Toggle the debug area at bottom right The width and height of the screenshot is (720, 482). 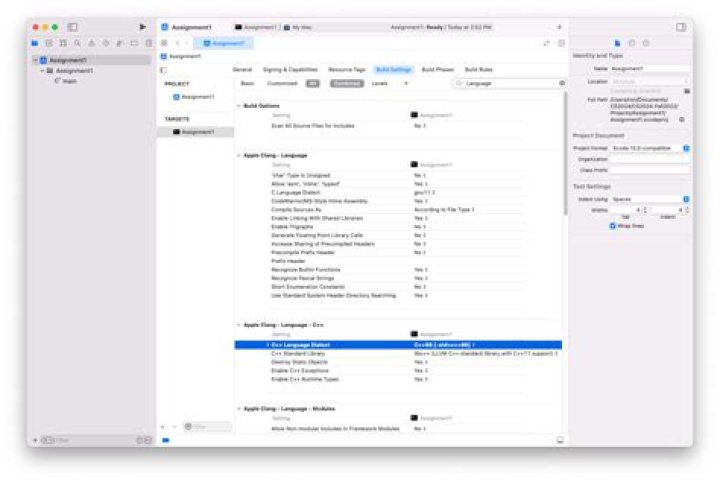[x=560, y=440]
